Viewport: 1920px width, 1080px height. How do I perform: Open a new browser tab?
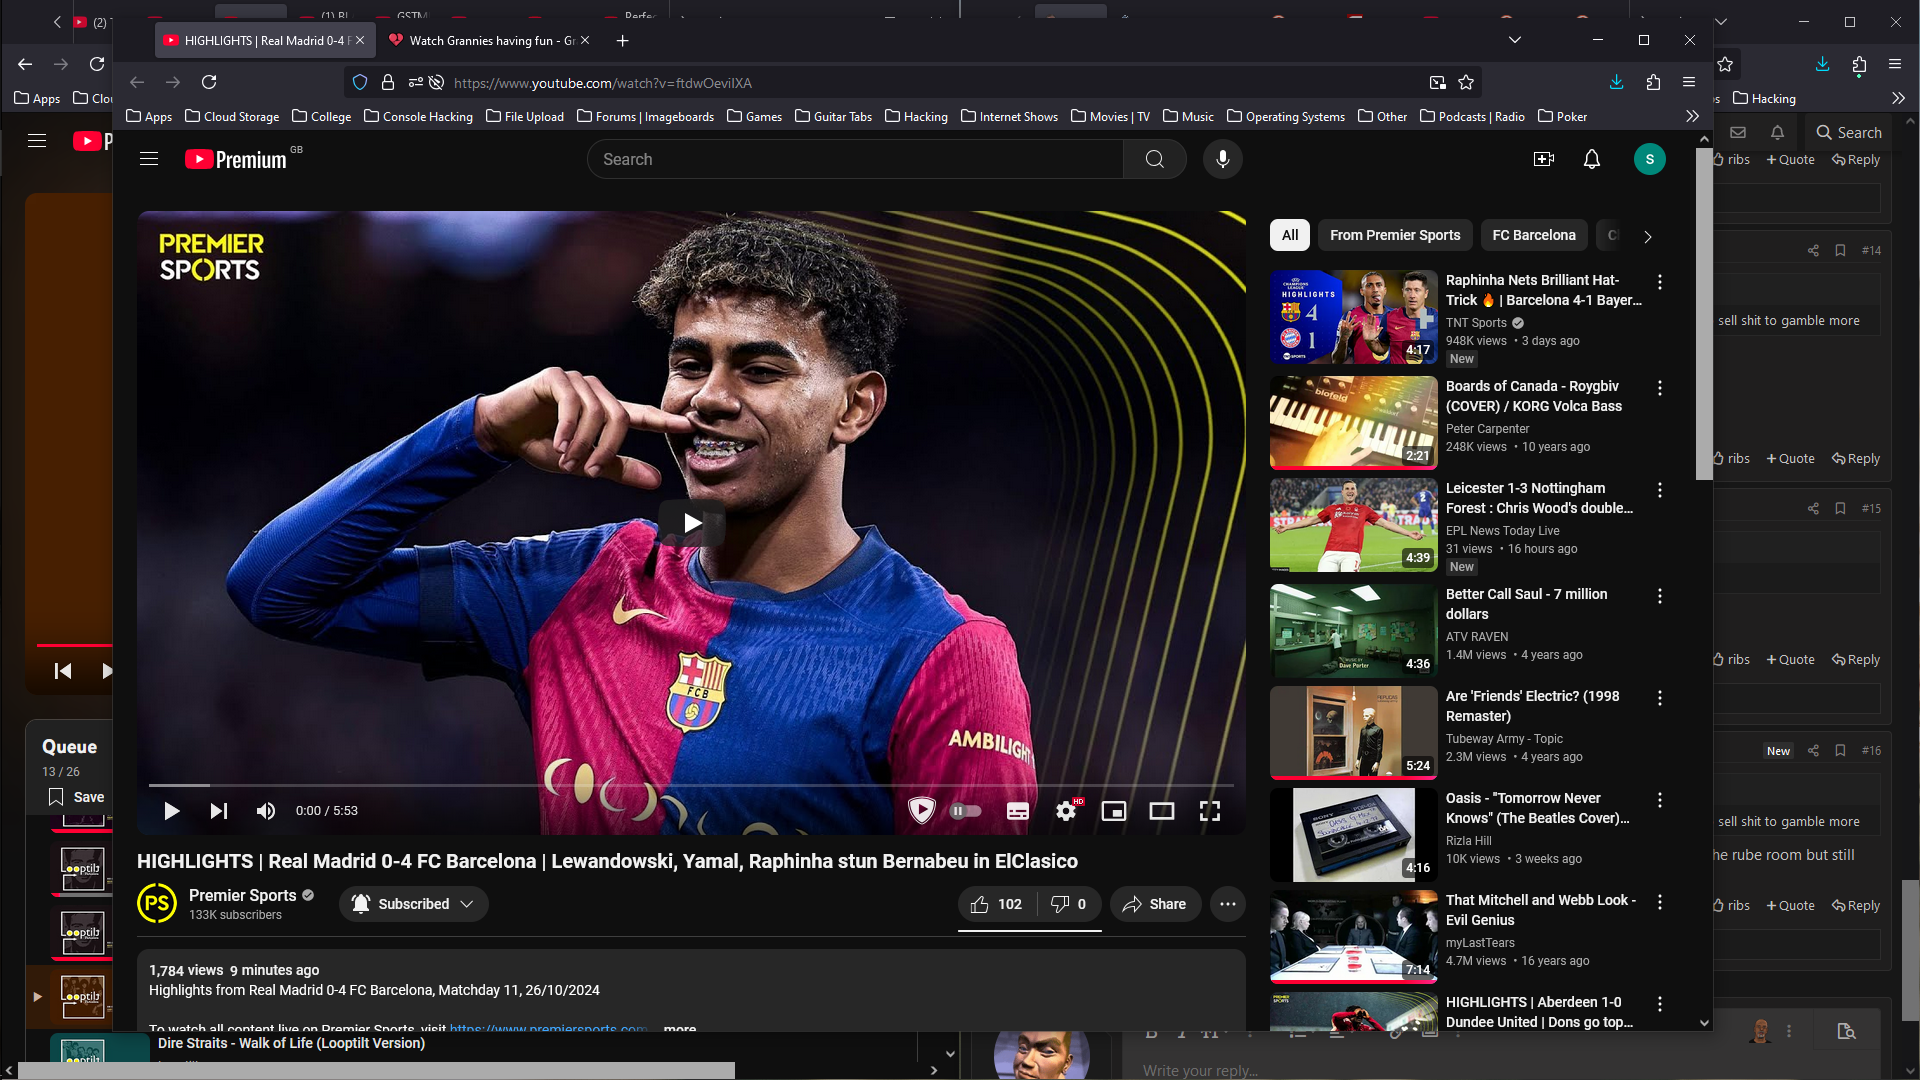point(622,41)
